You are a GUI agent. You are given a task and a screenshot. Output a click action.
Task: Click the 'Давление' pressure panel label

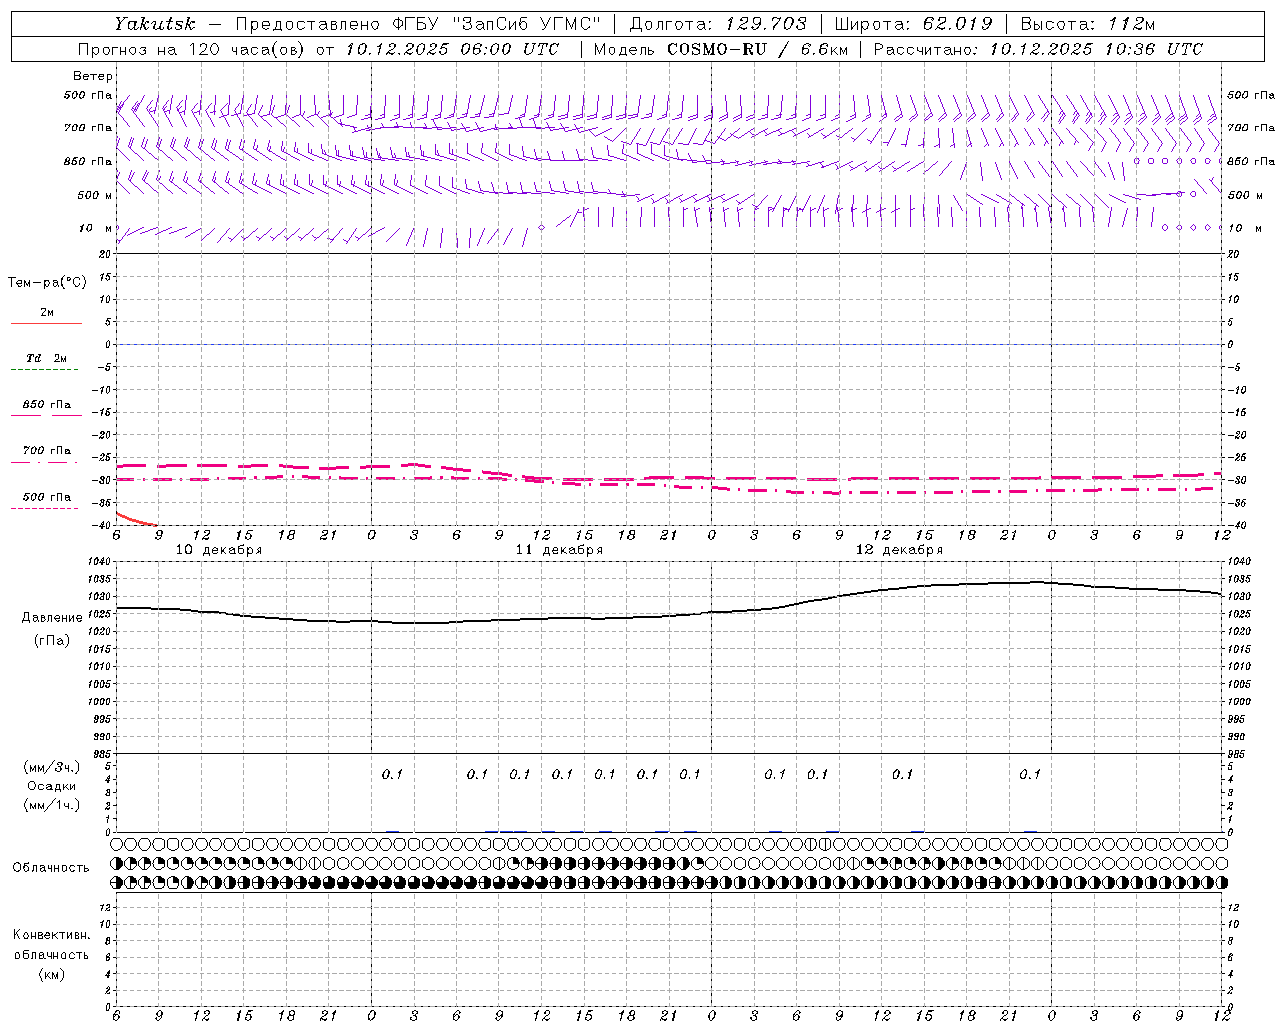tap(52, 618)
